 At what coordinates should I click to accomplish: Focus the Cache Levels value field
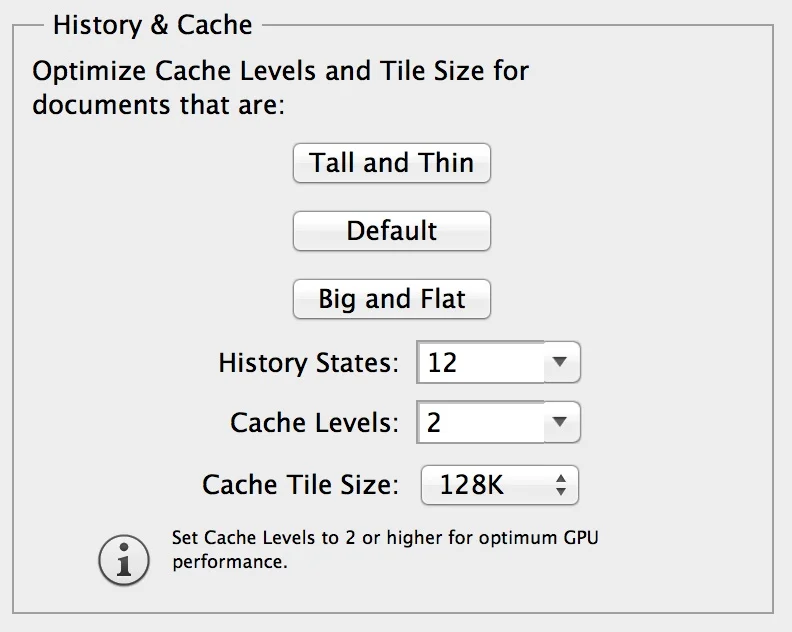pos(480,422)
